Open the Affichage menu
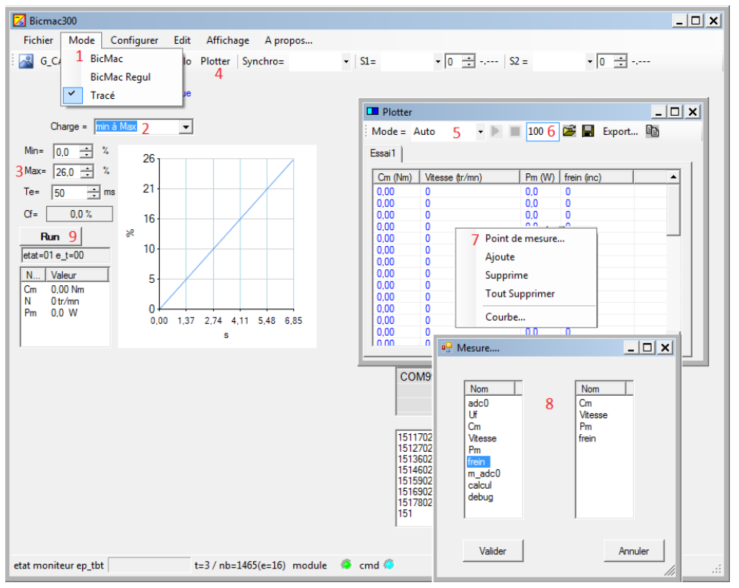The width and height of the screenshot is (739, 588). [228, 41]
